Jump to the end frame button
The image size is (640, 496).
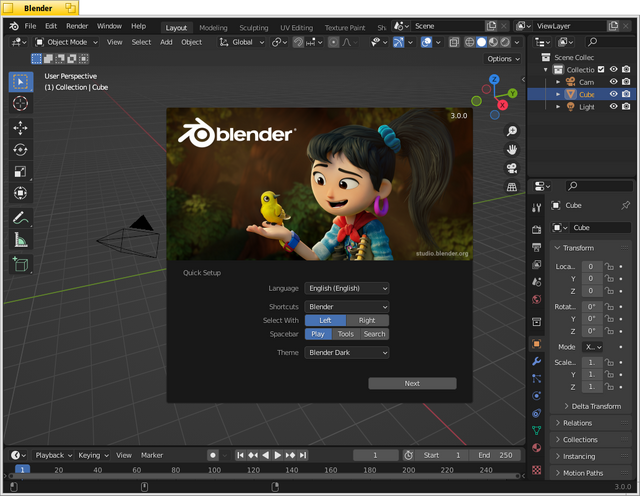[x=303, y=455]
